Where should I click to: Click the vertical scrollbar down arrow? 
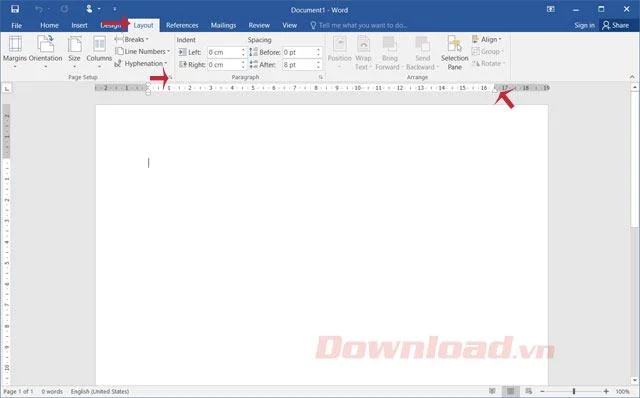[x=635, y=380]
